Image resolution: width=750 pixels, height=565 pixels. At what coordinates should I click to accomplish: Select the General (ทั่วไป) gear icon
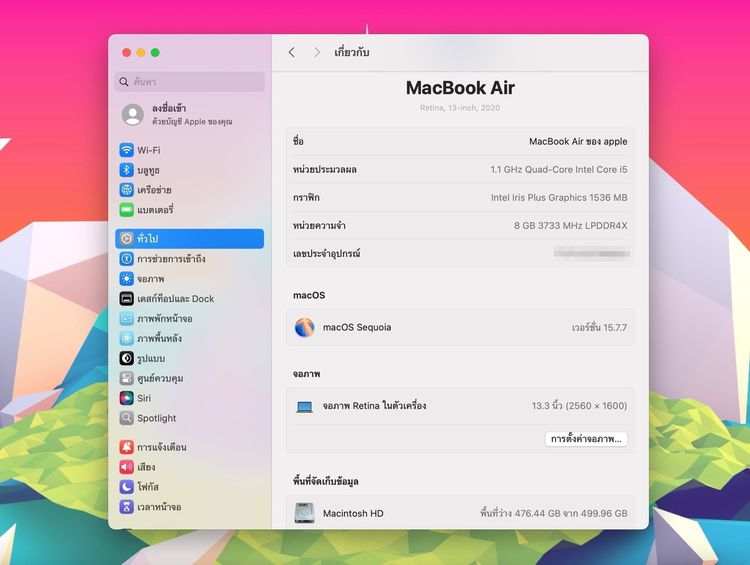click(x=126, y=239)
